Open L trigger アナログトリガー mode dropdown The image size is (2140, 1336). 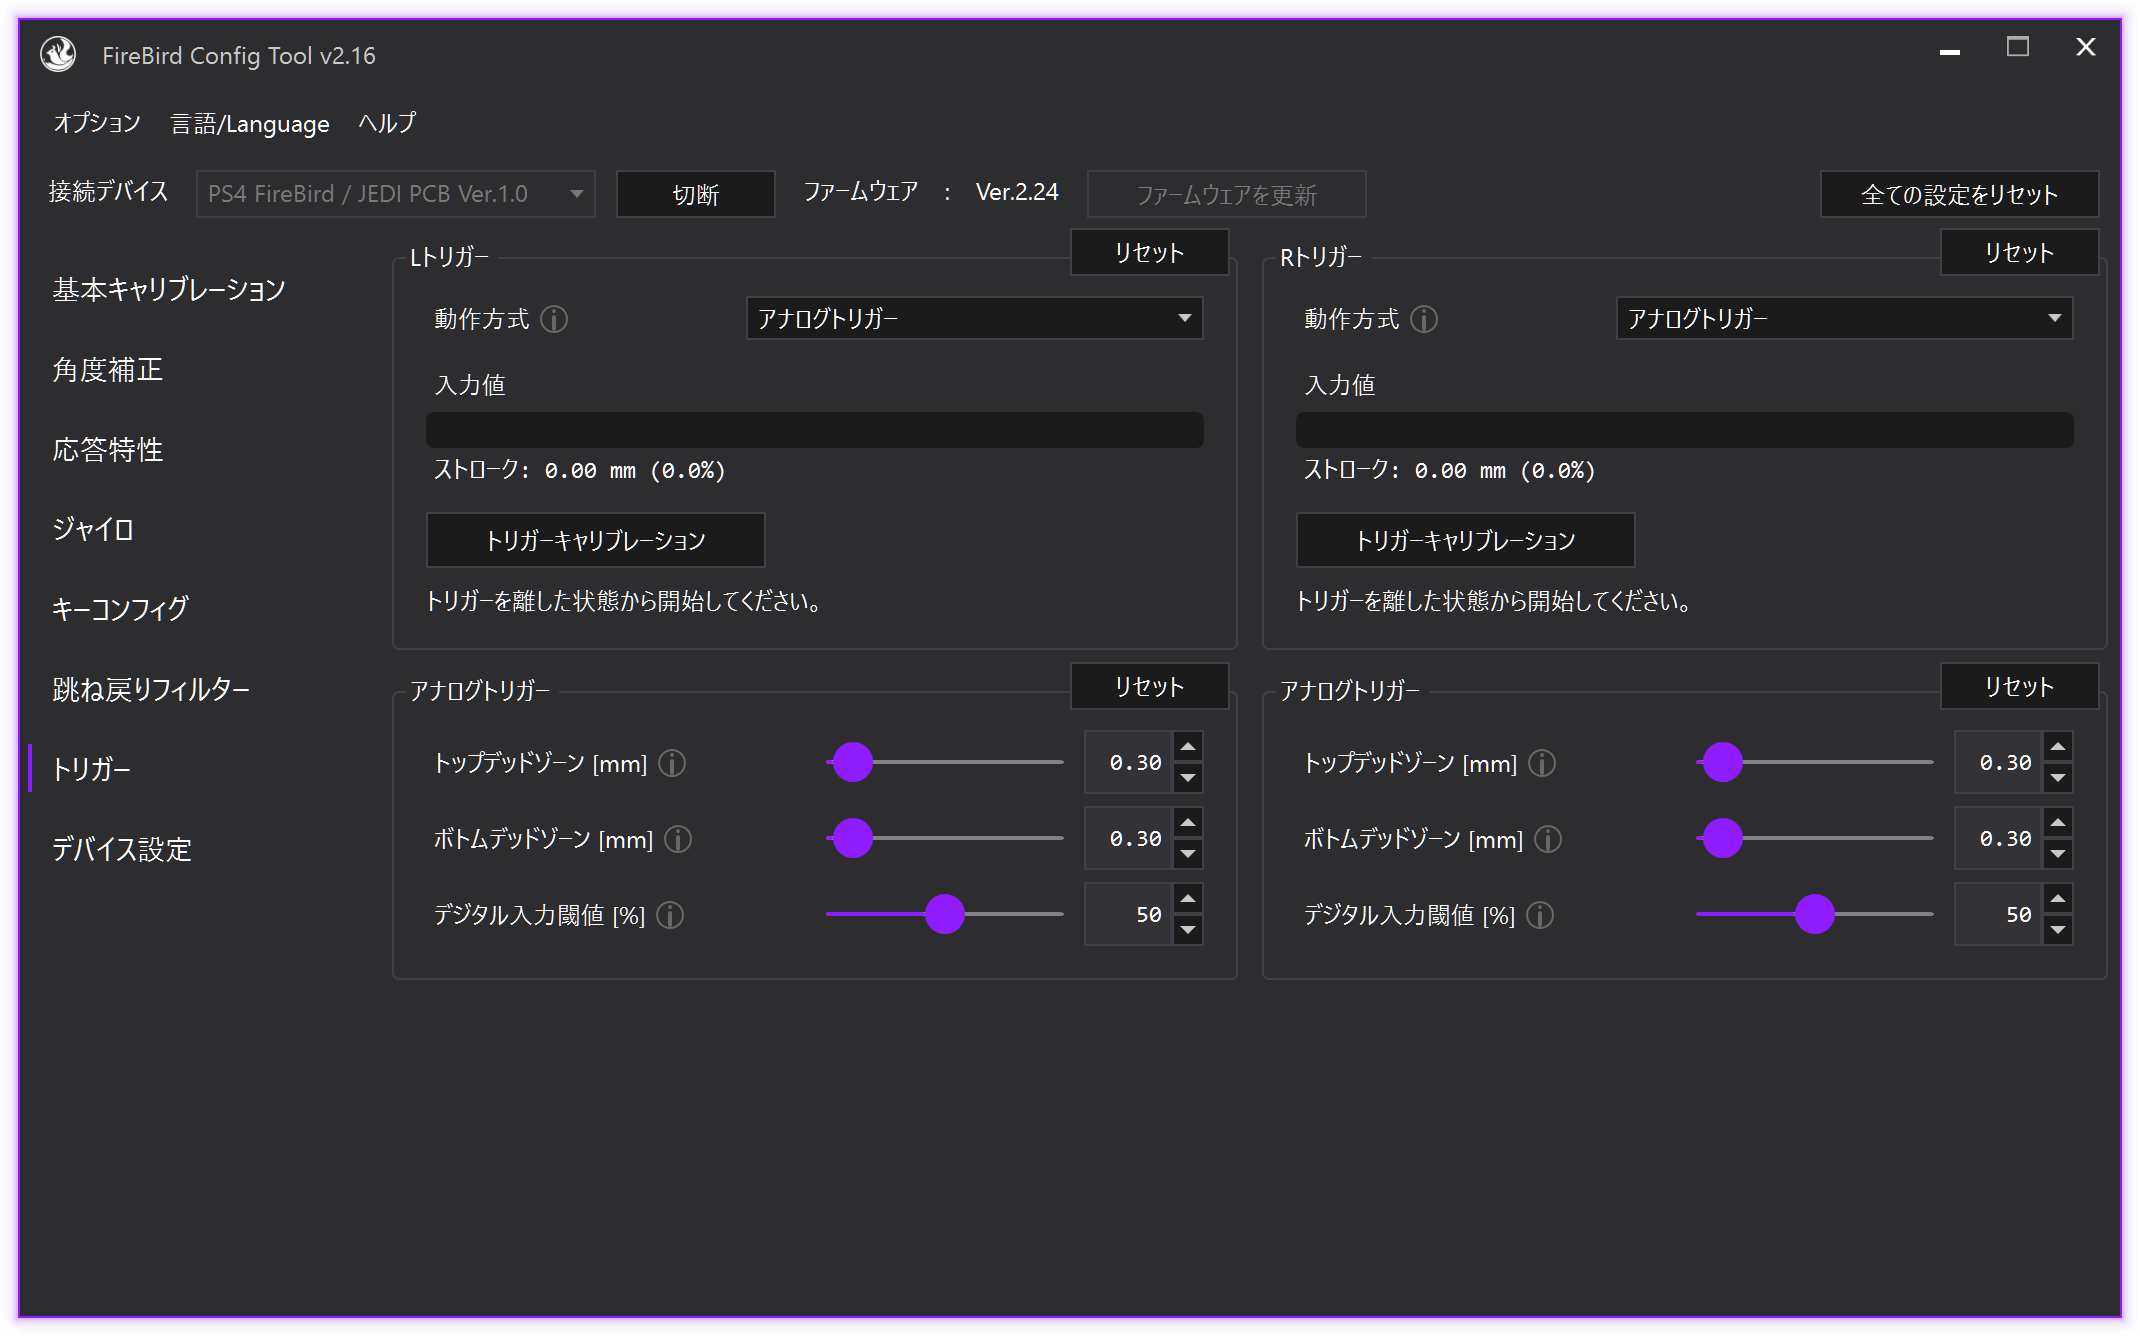coord(974,318)
